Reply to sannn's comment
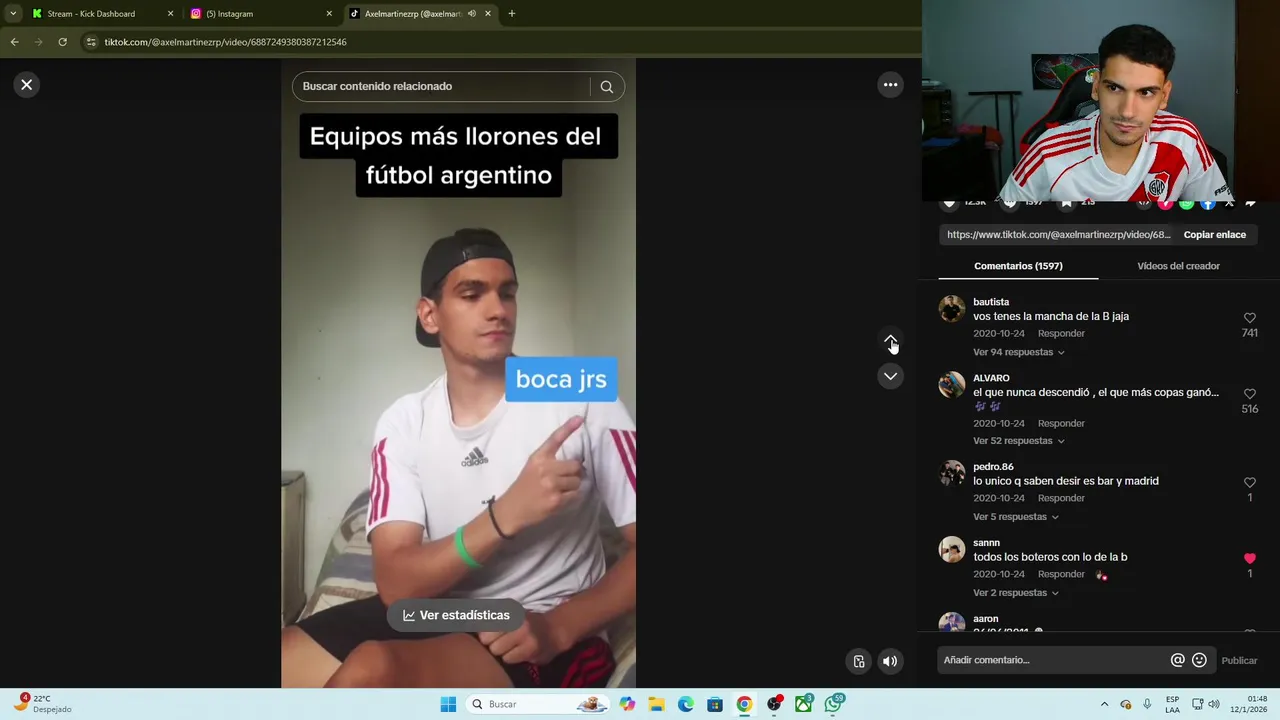 [1061, 574]
